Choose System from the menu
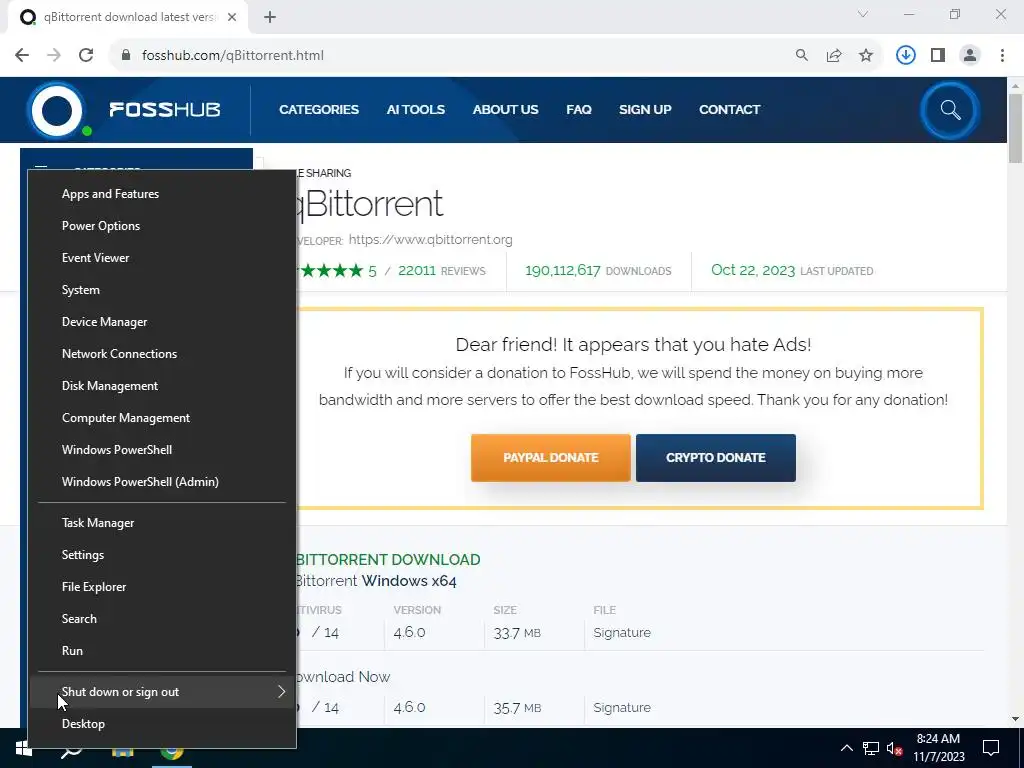 pyautogui.click(x=162, y=290)
